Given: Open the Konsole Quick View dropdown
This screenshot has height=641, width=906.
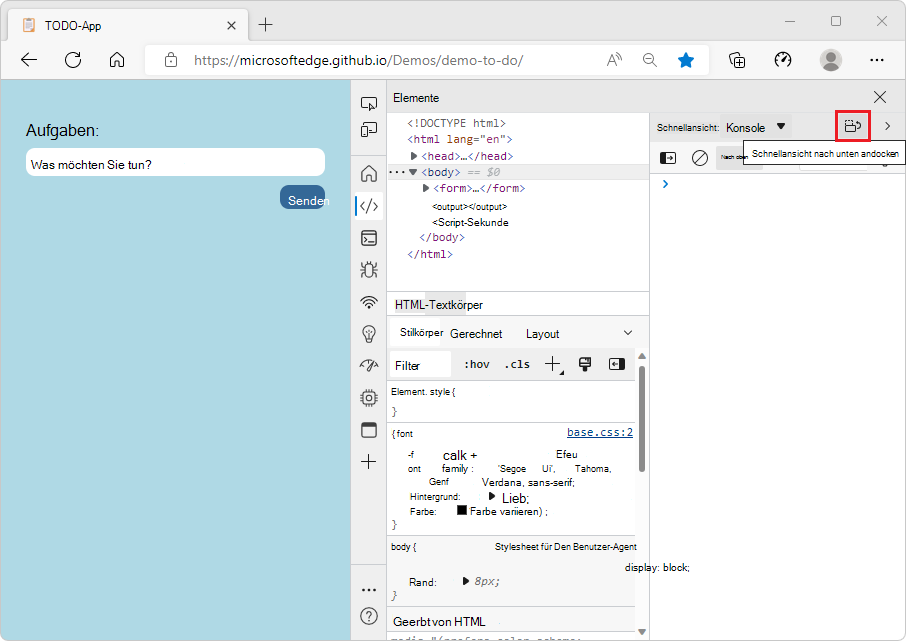Looking at the screenshot, I should [756, 127].
